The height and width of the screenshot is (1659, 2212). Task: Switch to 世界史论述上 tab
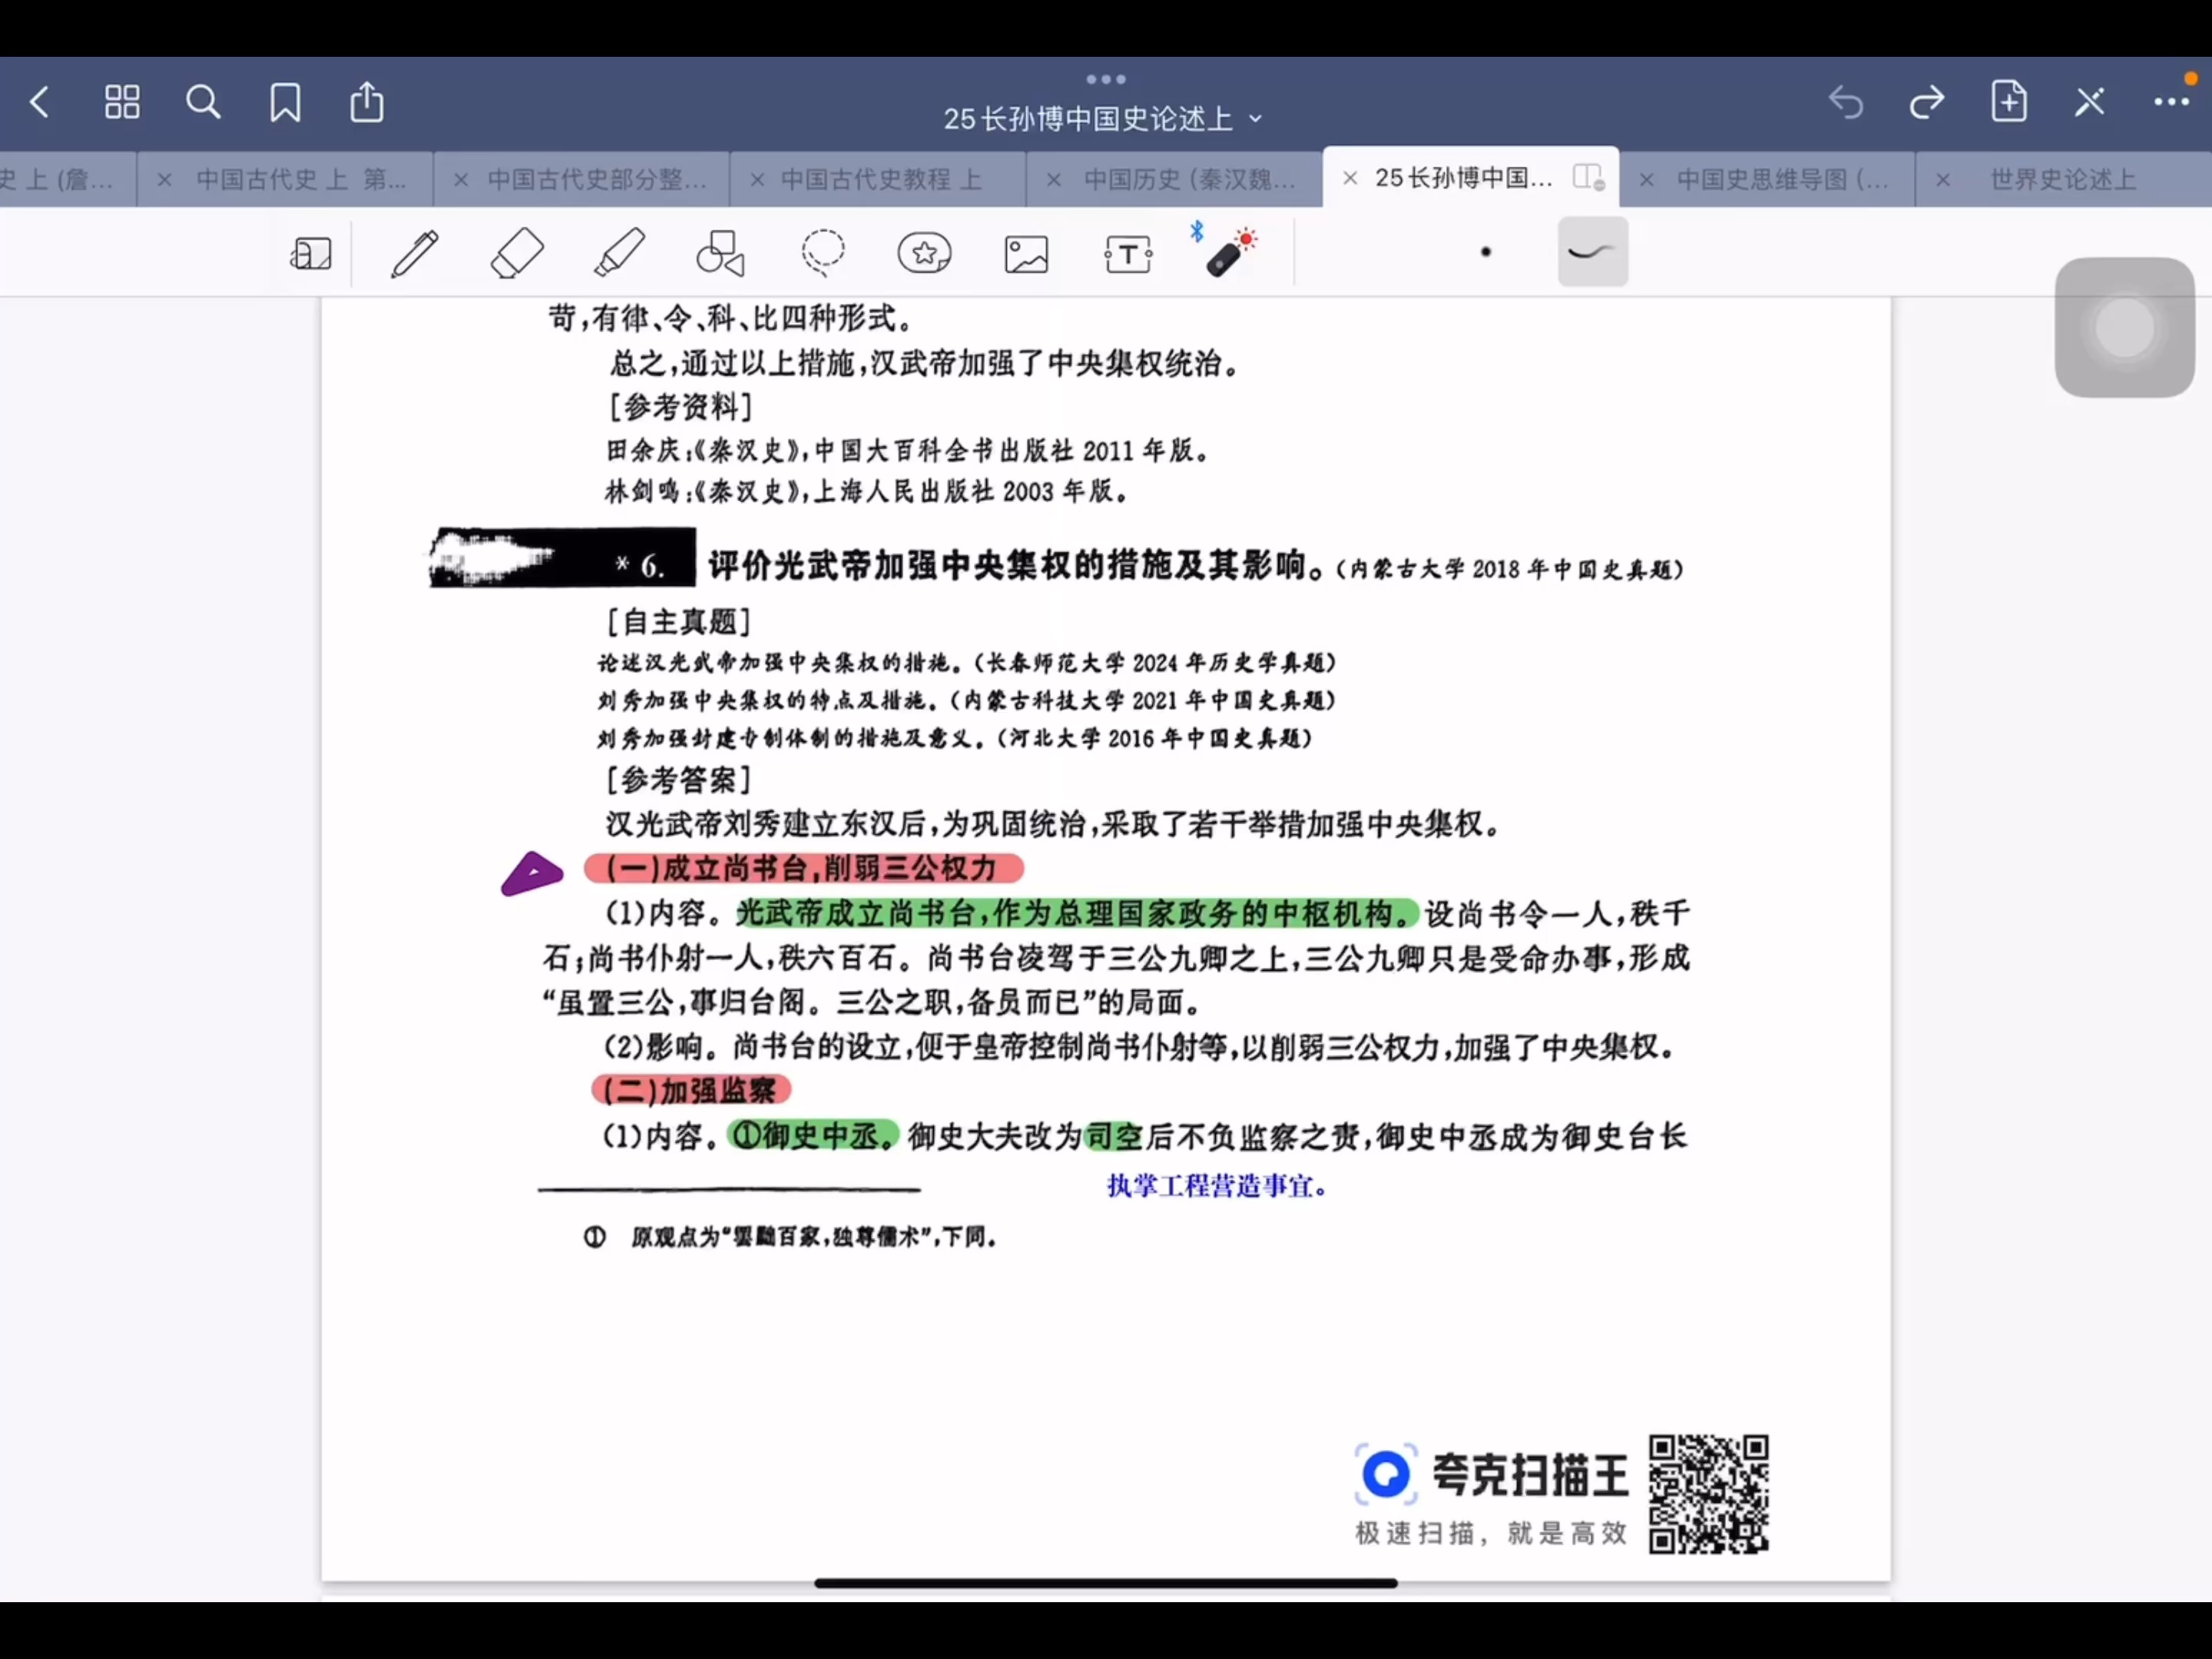[x=2062, y=179]
